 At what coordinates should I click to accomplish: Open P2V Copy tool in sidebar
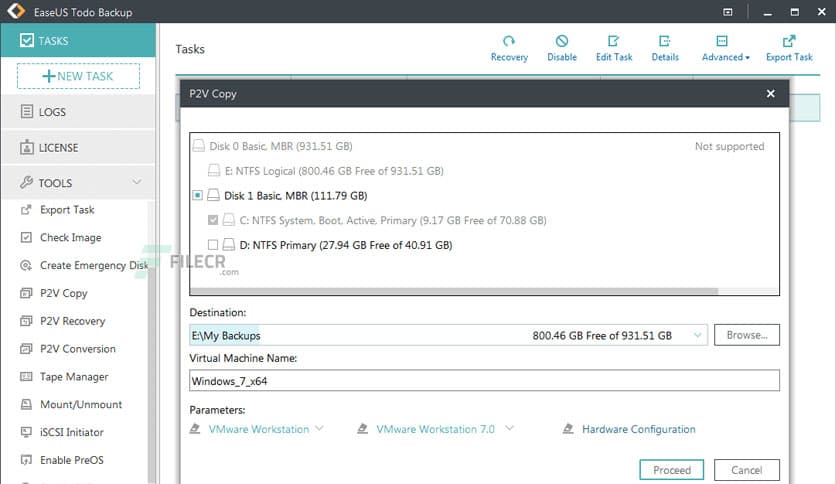point(63,293)
